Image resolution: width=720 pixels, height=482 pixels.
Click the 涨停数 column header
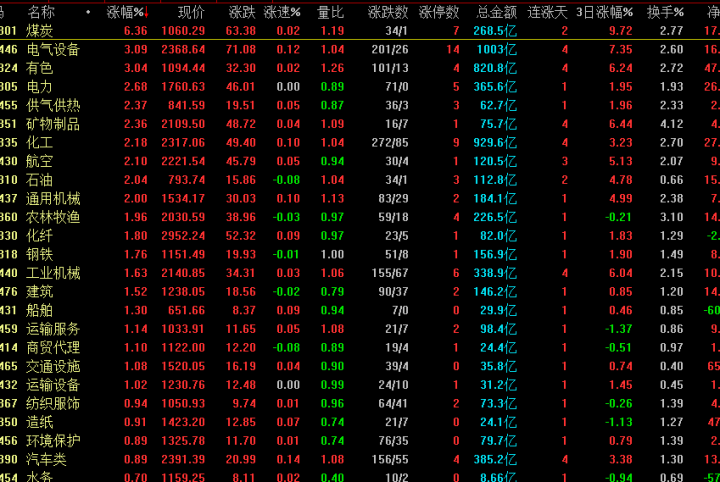tap(439, 13)
